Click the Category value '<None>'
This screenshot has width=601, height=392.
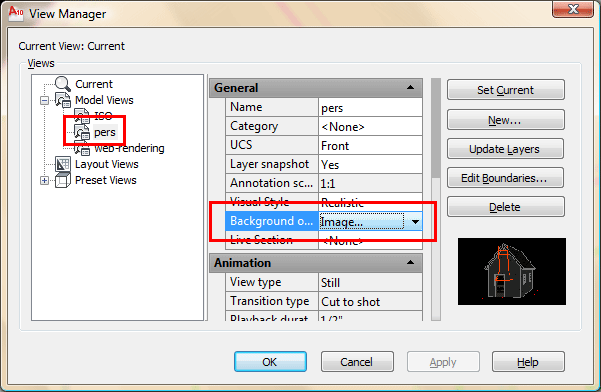(370, 126)
